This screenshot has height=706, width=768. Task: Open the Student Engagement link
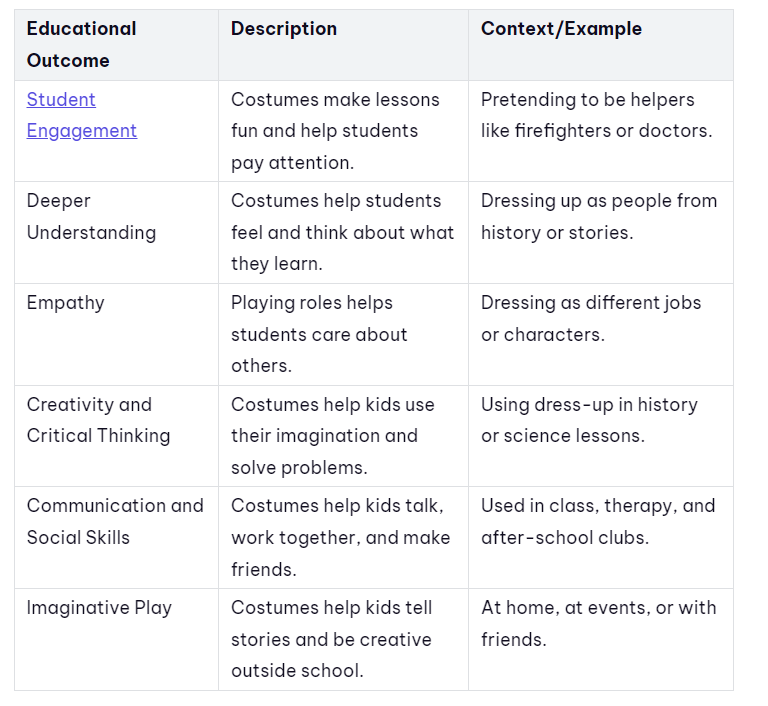[82, 115]
